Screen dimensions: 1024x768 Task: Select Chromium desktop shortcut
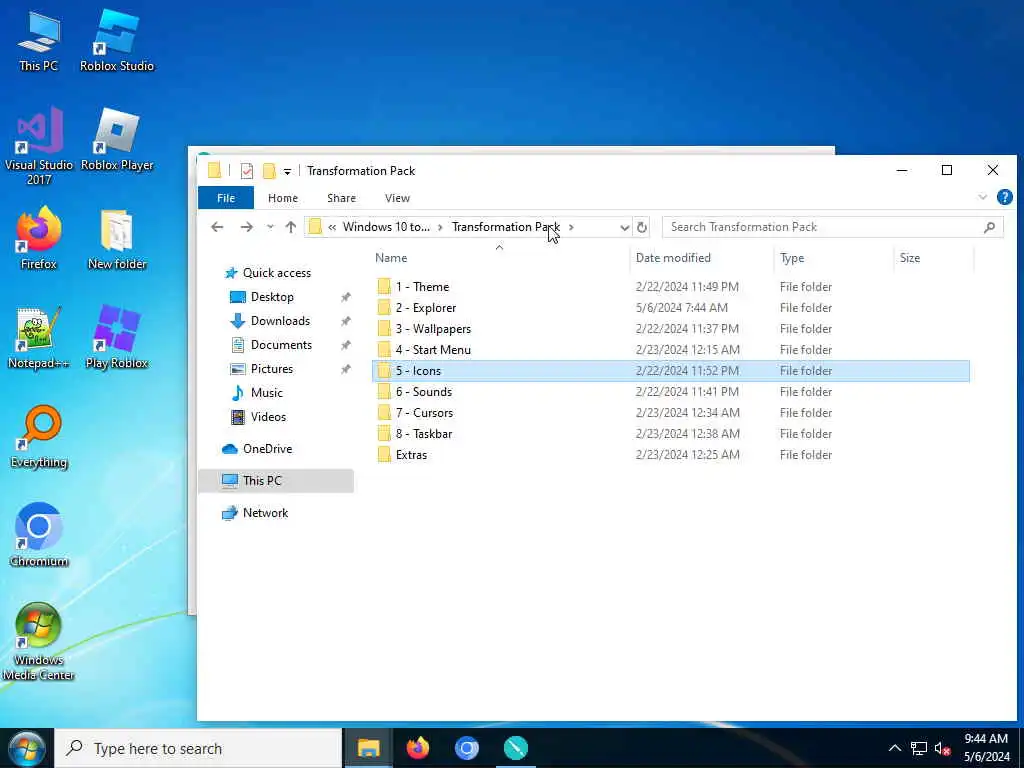coord(39,536)
